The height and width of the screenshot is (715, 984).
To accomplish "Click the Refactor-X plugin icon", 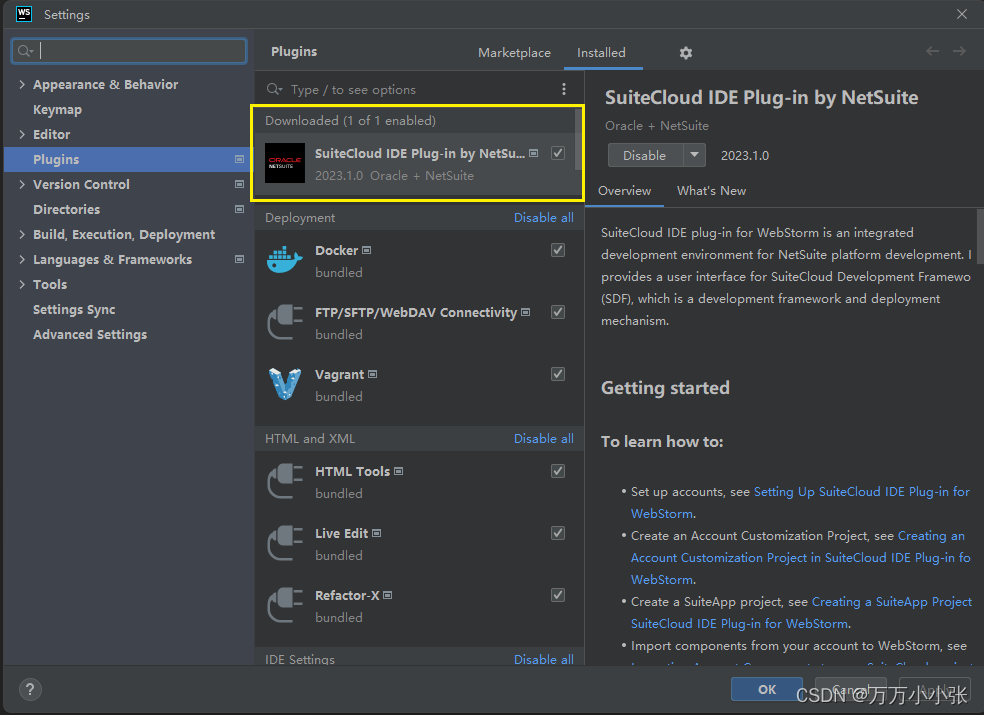I will 287,604.
